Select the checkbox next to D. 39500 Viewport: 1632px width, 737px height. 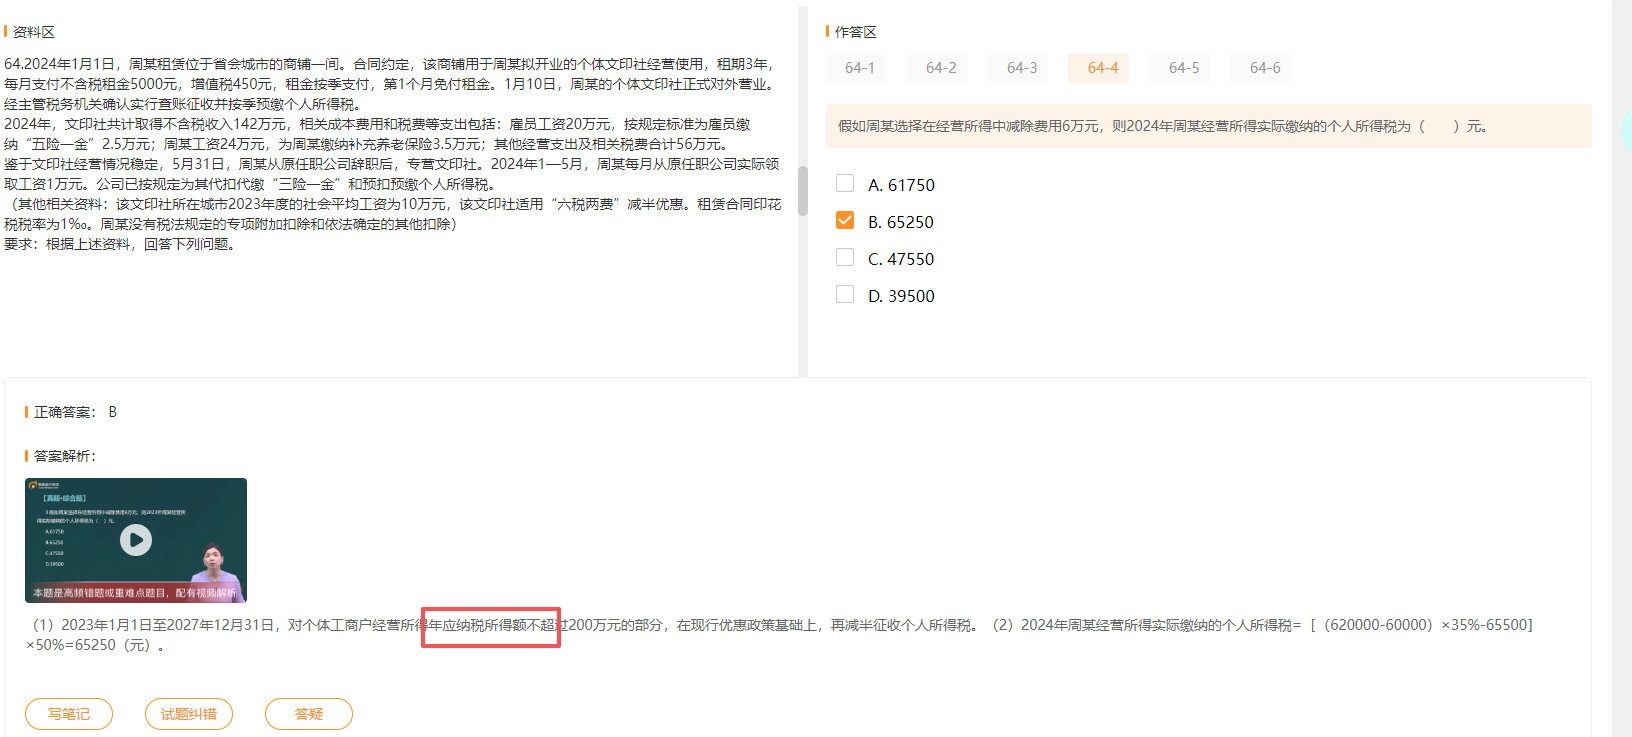845,295
